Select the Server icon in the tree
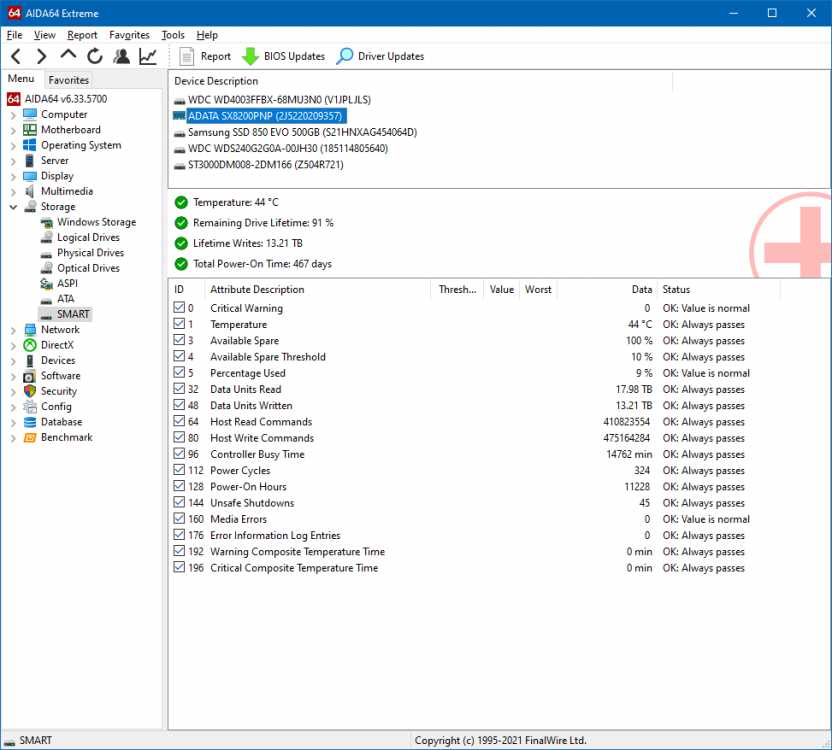 pos(30,161)
